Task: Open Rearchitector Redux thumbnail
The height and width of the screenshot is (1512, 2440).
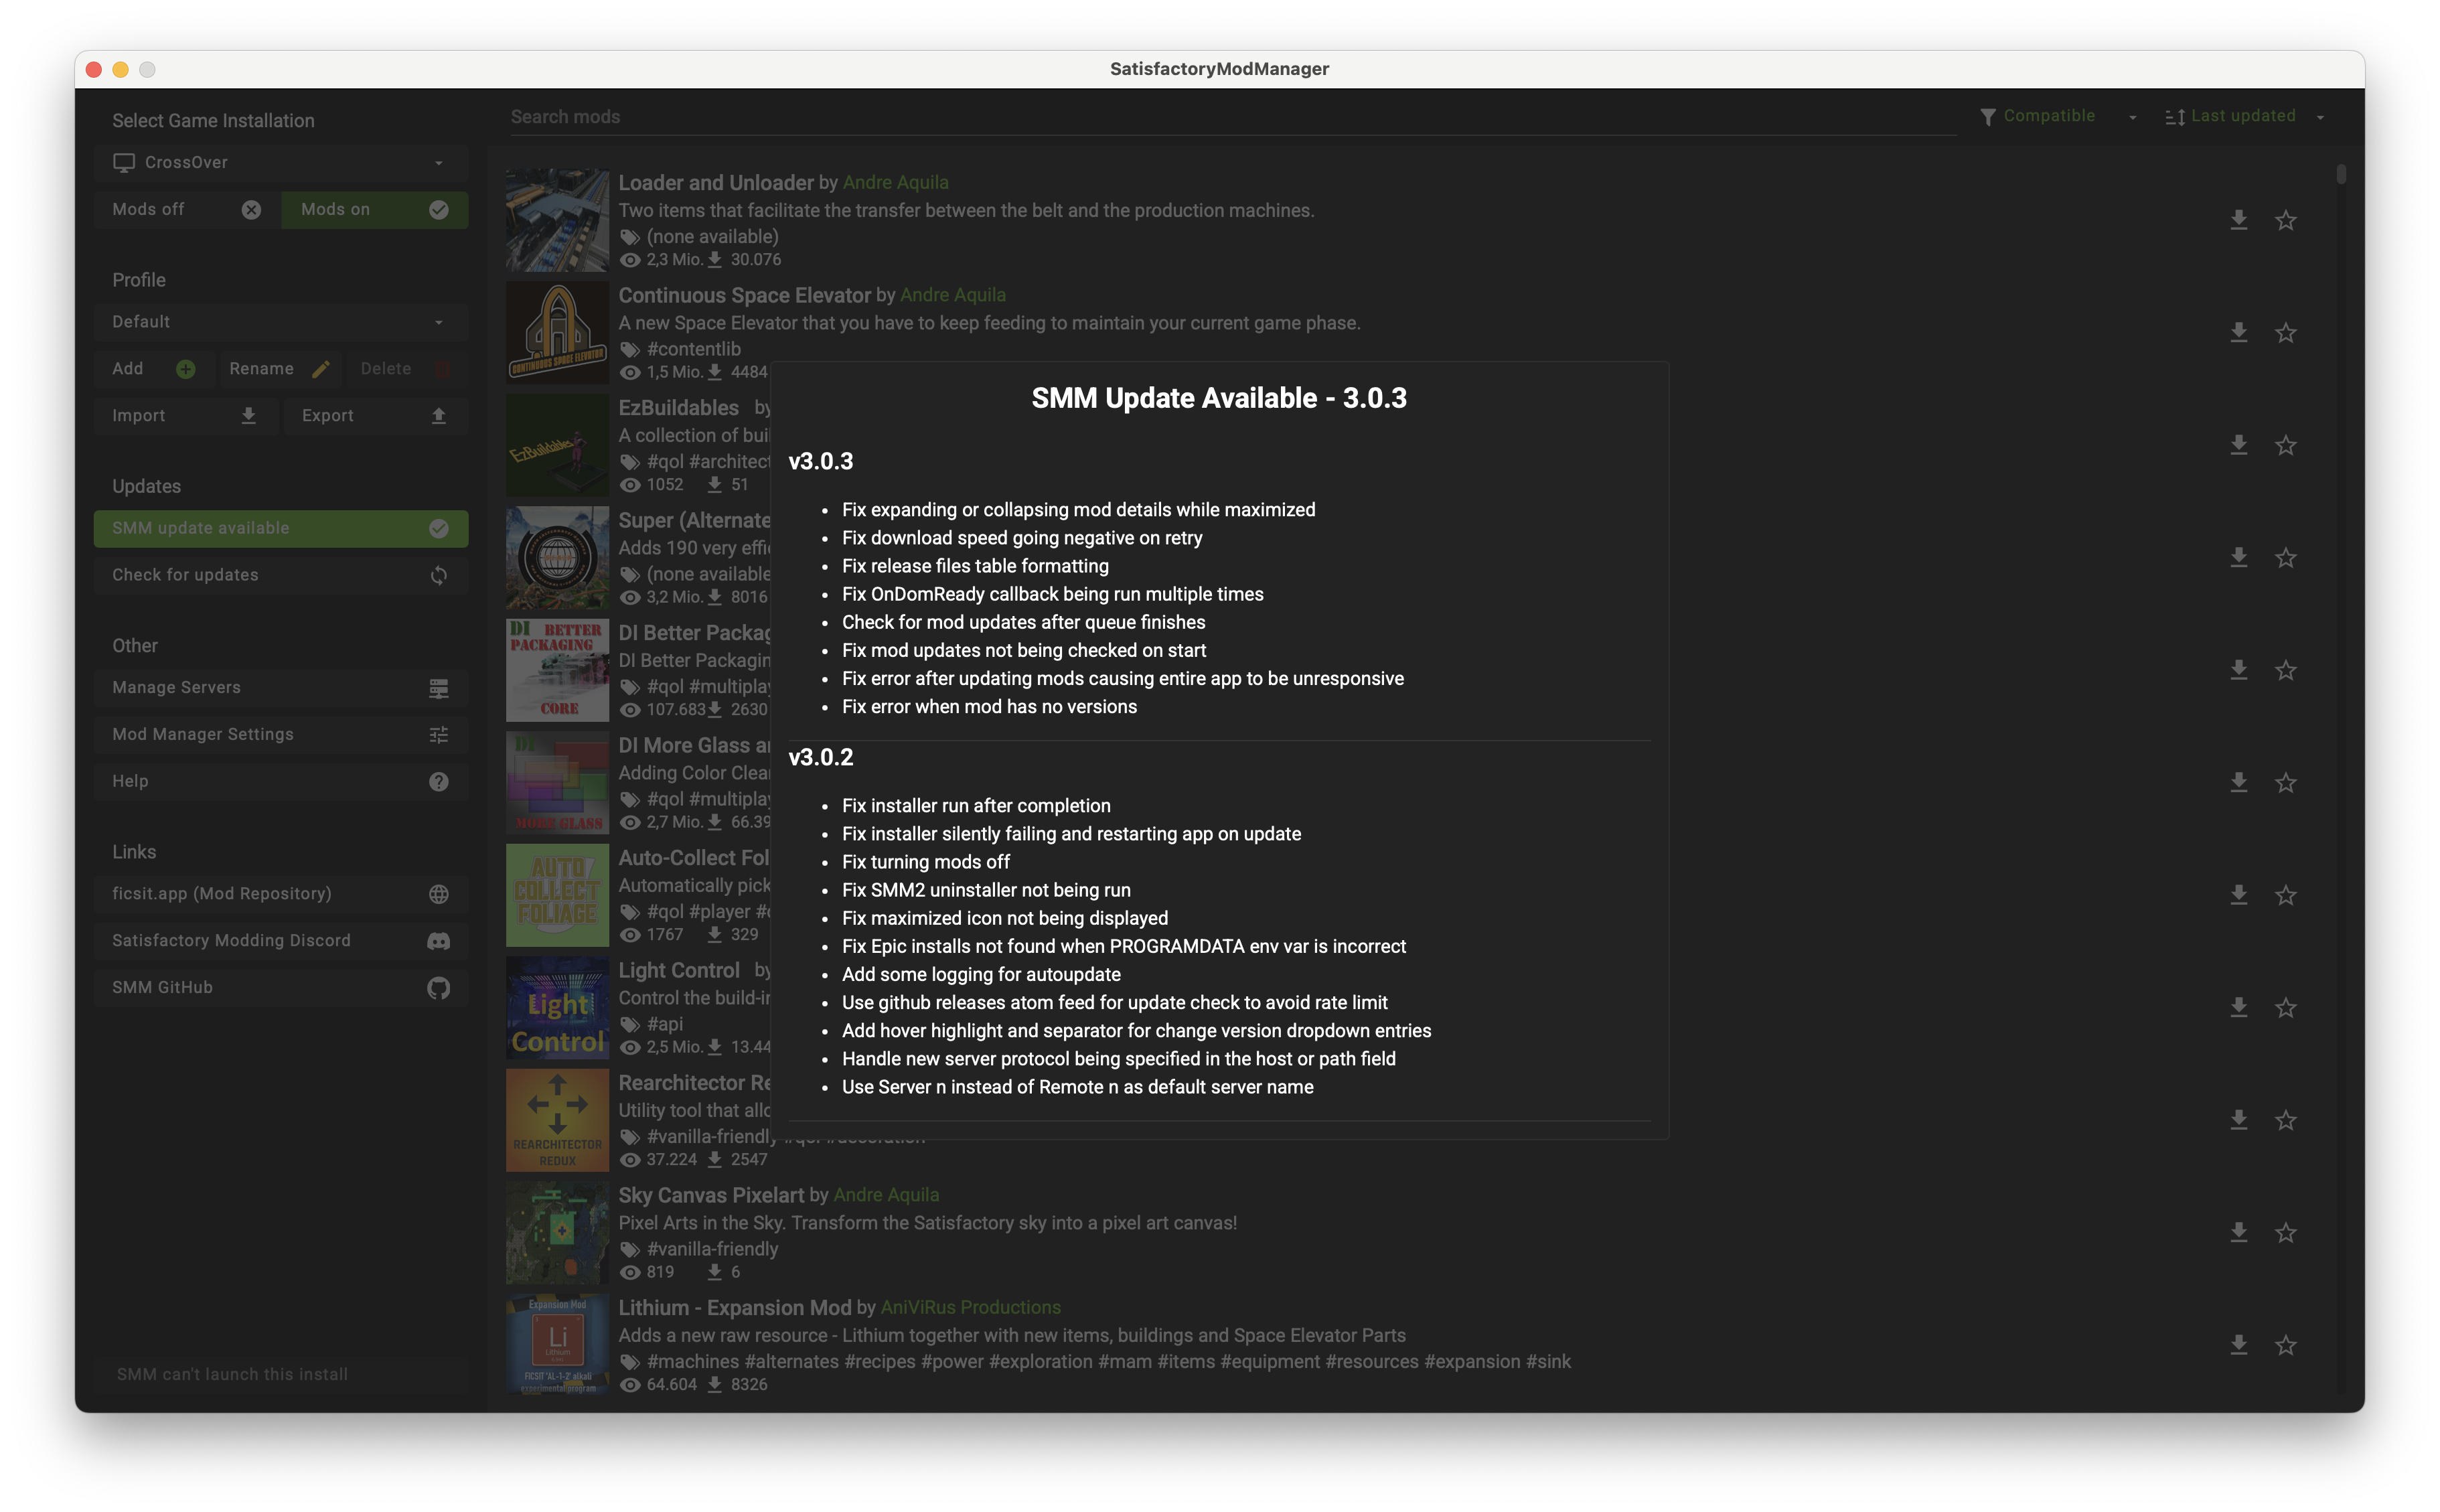Action: [557, 1120]
